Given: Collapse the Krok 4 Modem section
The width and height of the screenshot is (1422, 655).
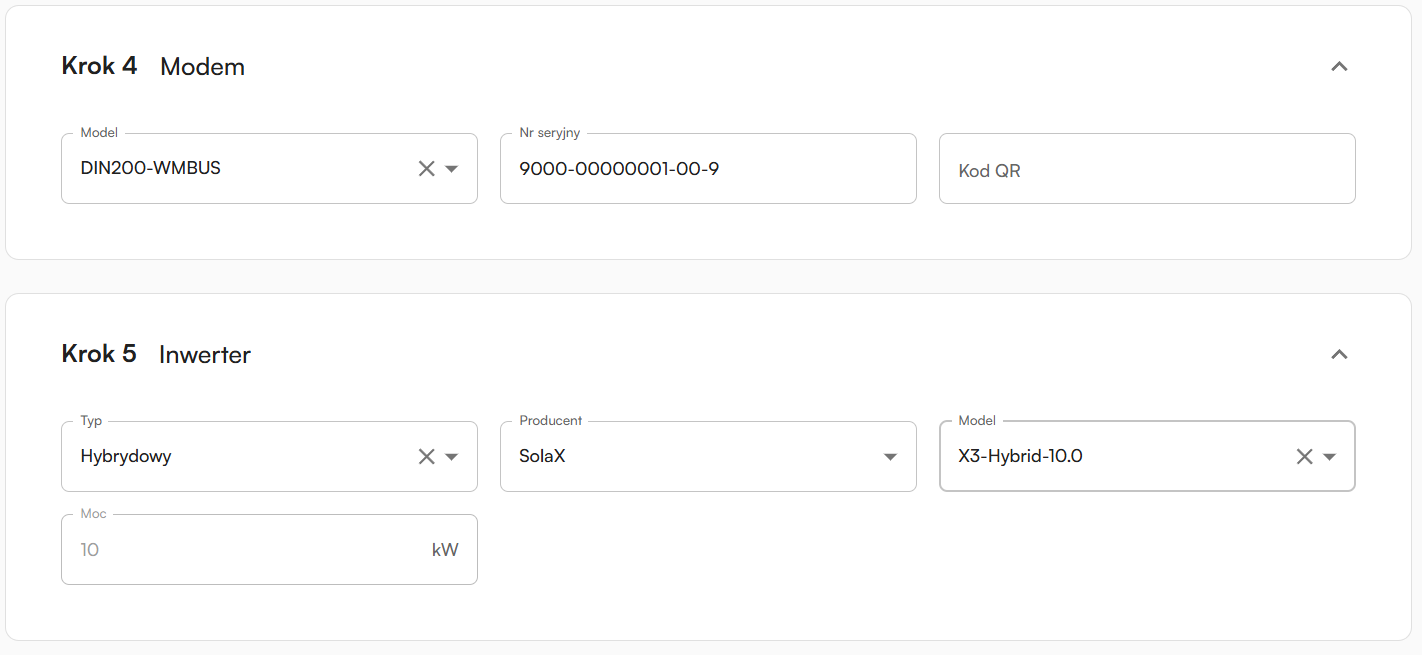Looking at the screenshot, I should (1339, 67).
